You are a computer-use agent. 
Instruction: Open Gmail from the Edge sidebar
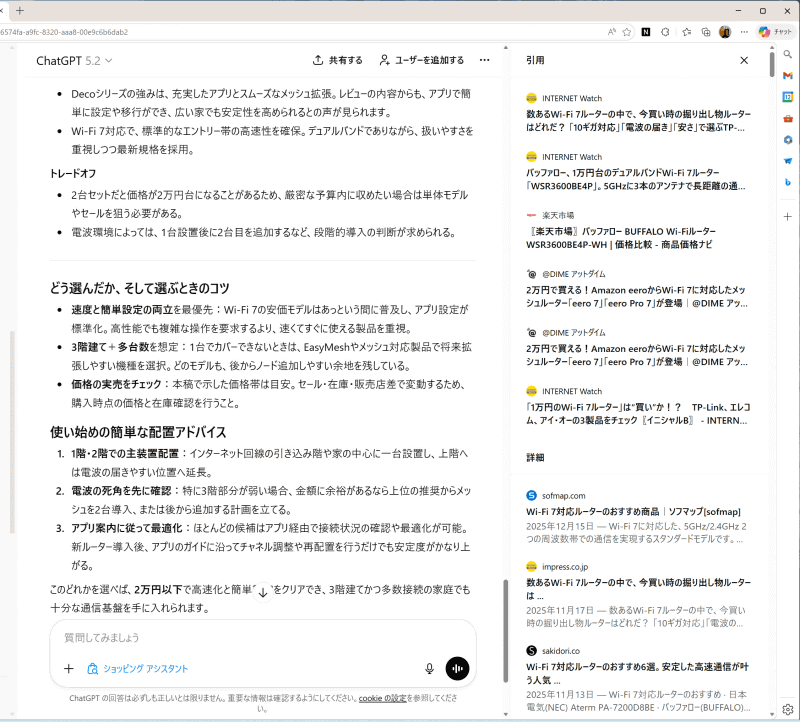pos(788,75)
